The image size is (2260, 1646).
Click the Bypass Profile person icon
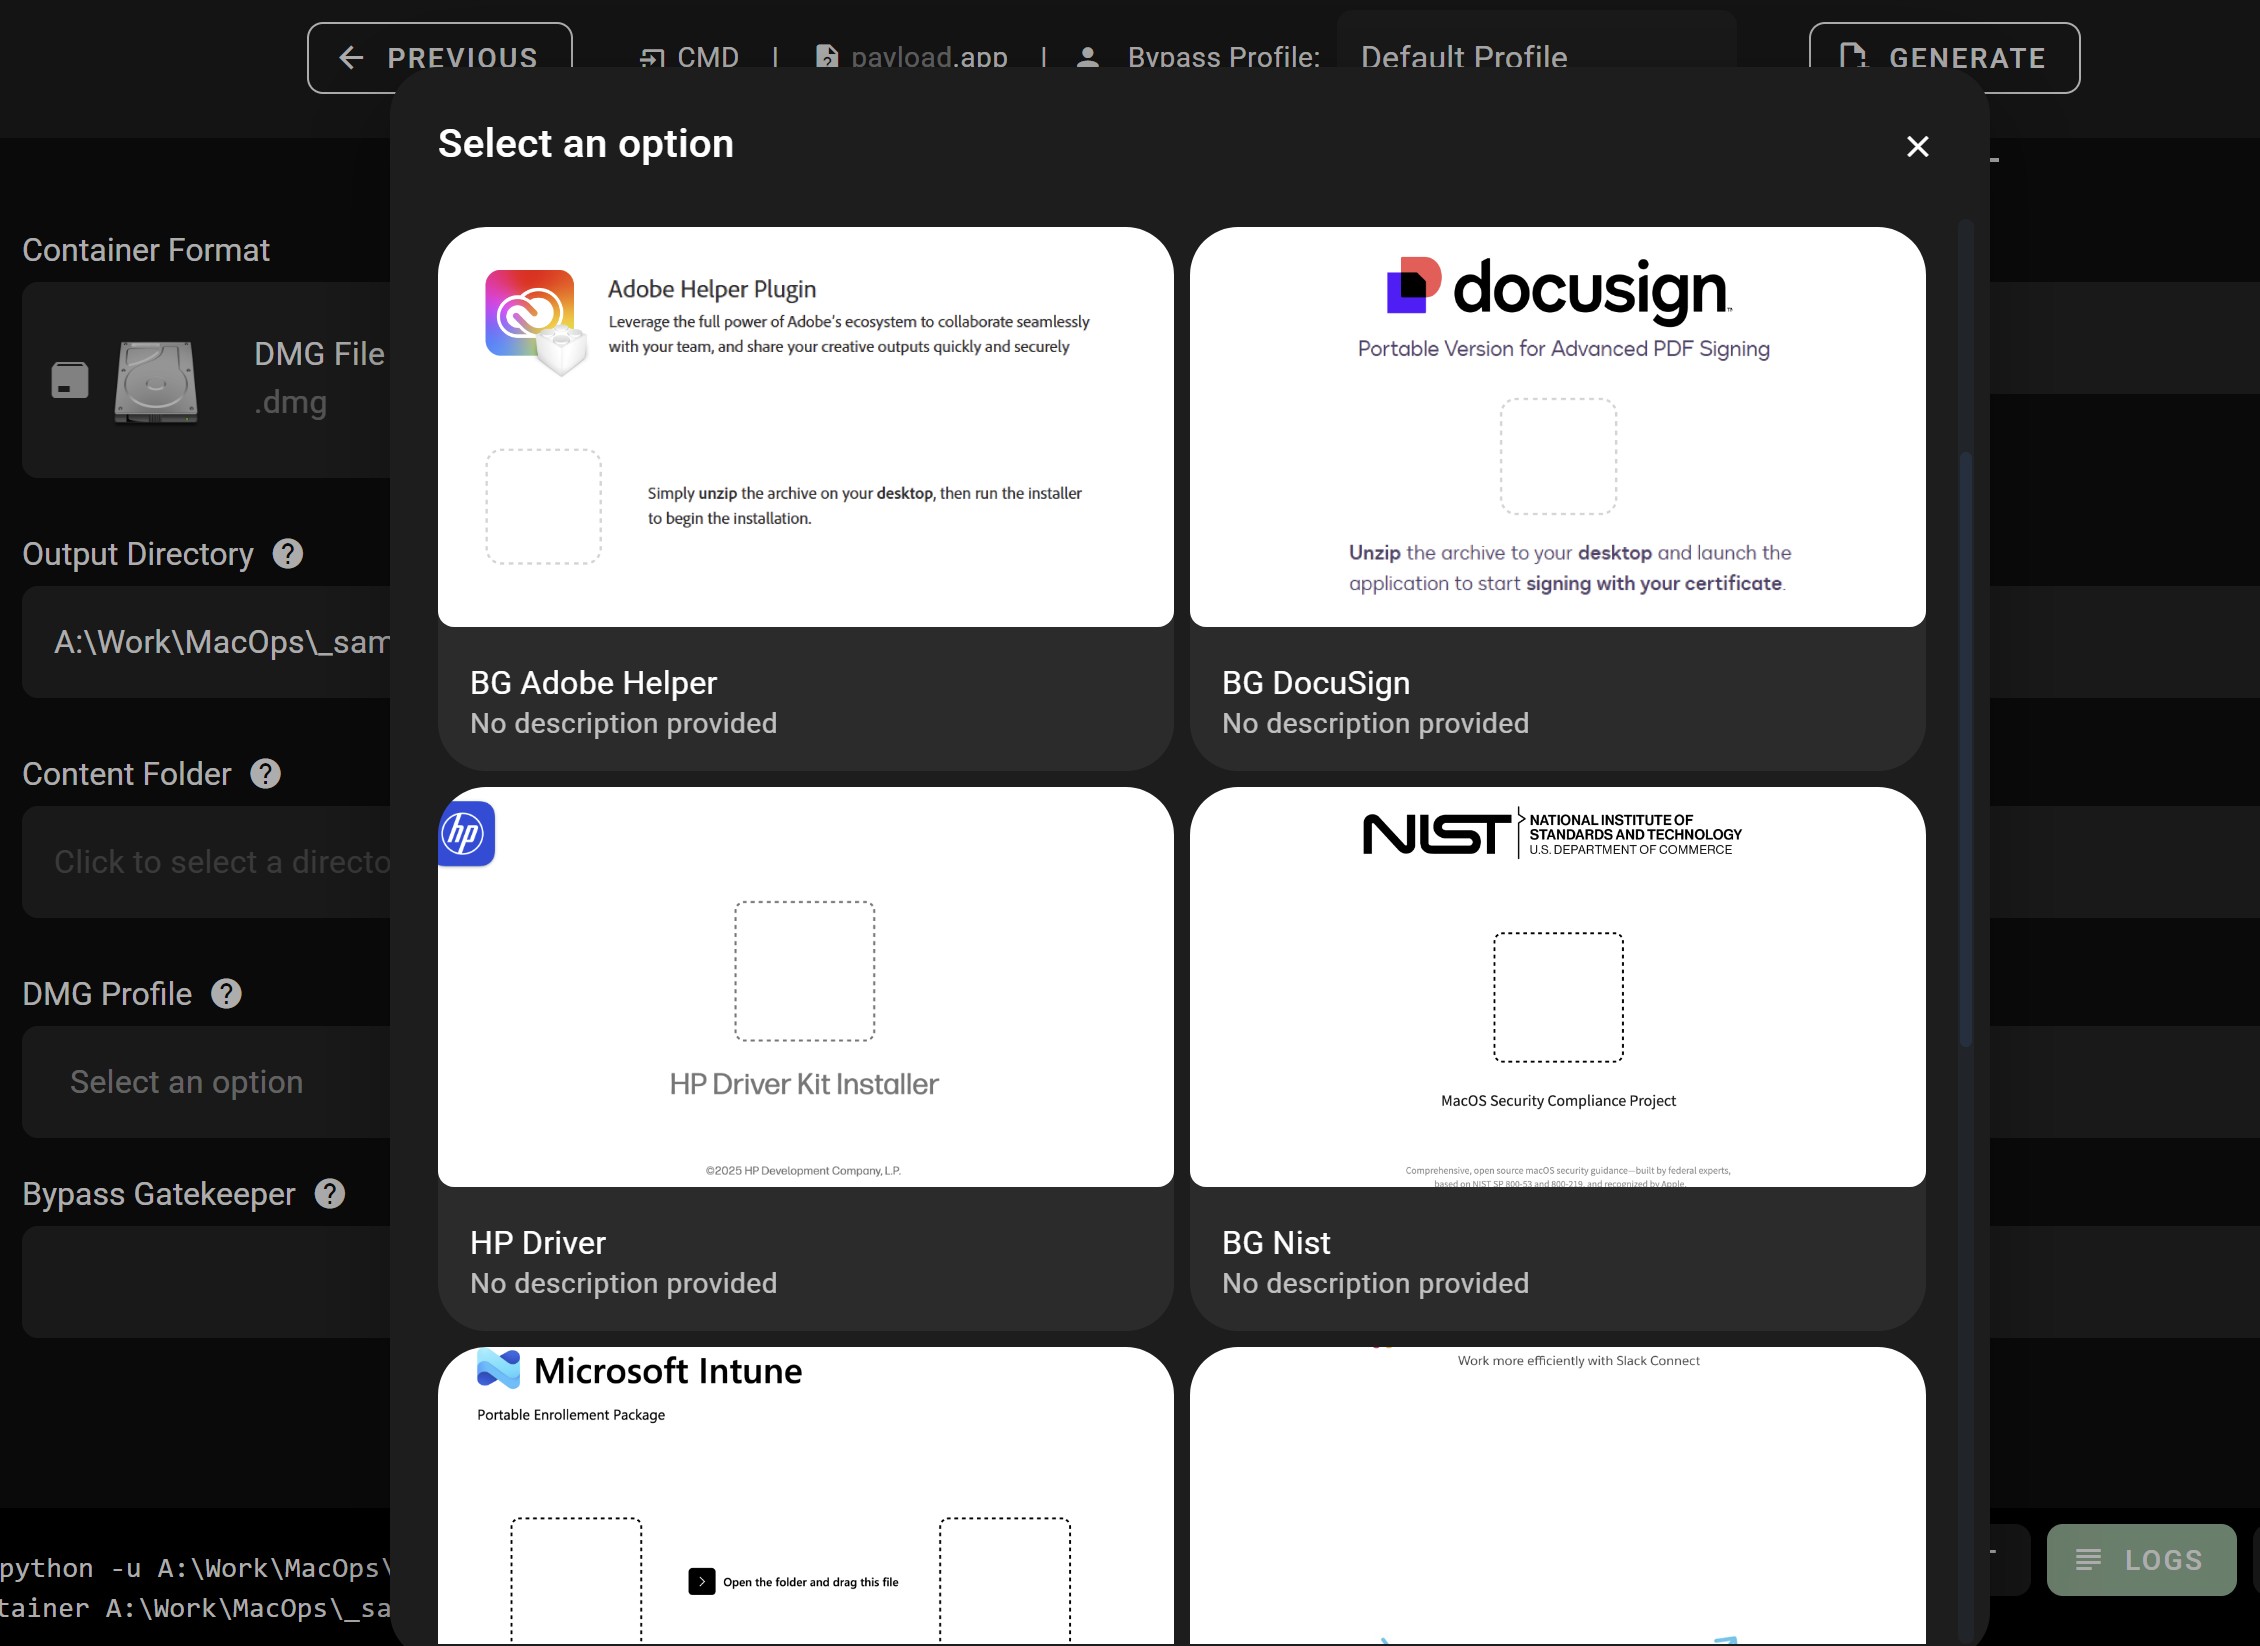pyautogui.click(x=1087, y=57)
